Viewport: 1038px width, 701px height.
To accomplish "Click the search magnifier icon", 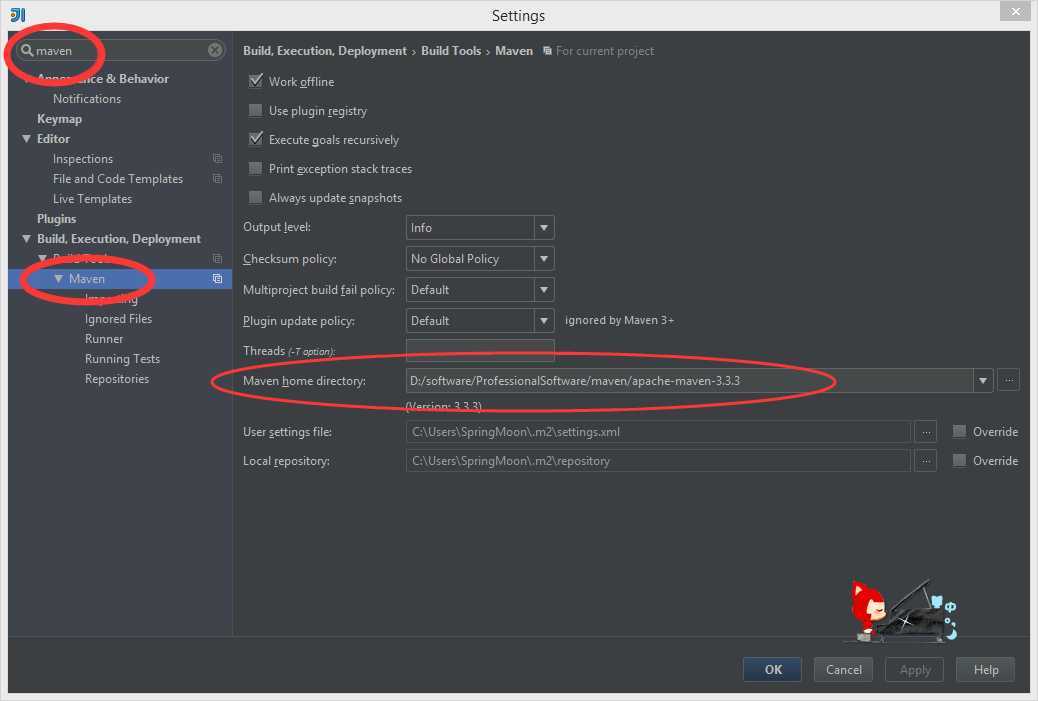I will point(27,50).
